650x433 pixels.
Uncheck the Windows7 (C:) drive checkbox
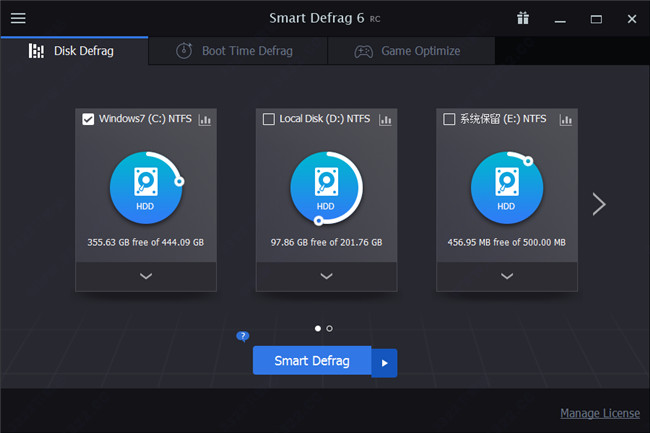click(x=88, y=120)
